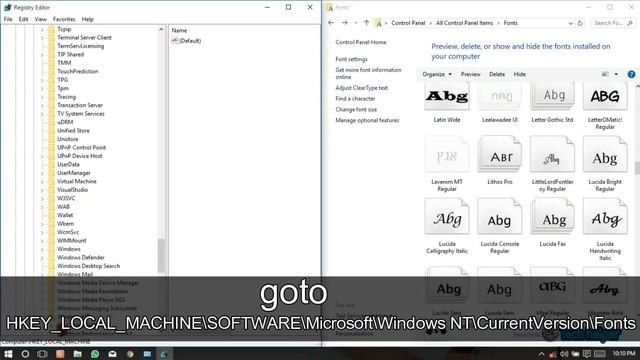
Task: Open the view options dropdown arrow
Action: [616, 74]
